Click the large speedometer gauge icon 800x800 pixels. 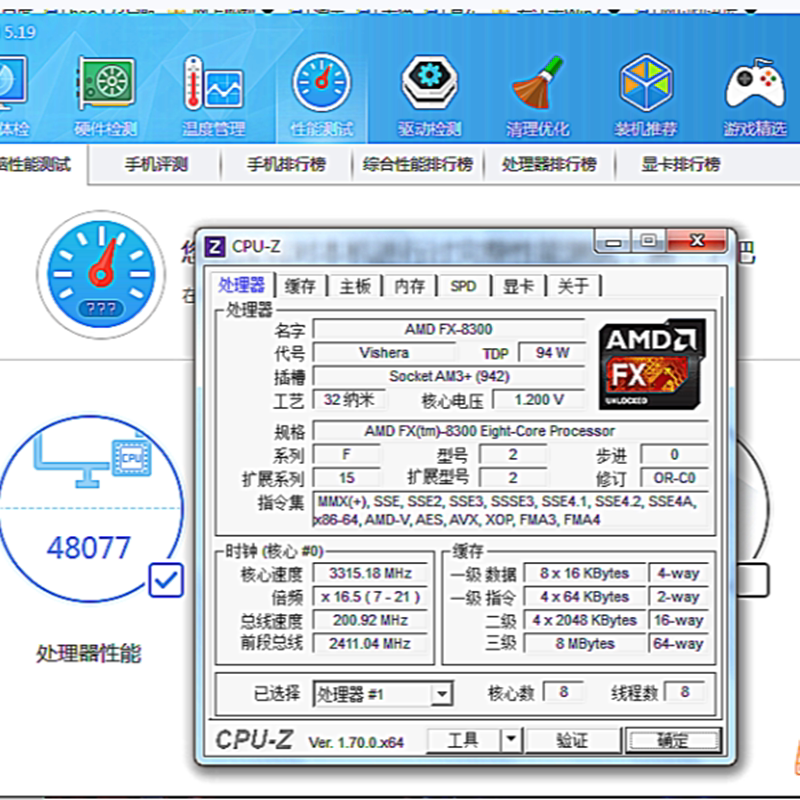click(x=101, y=274)
